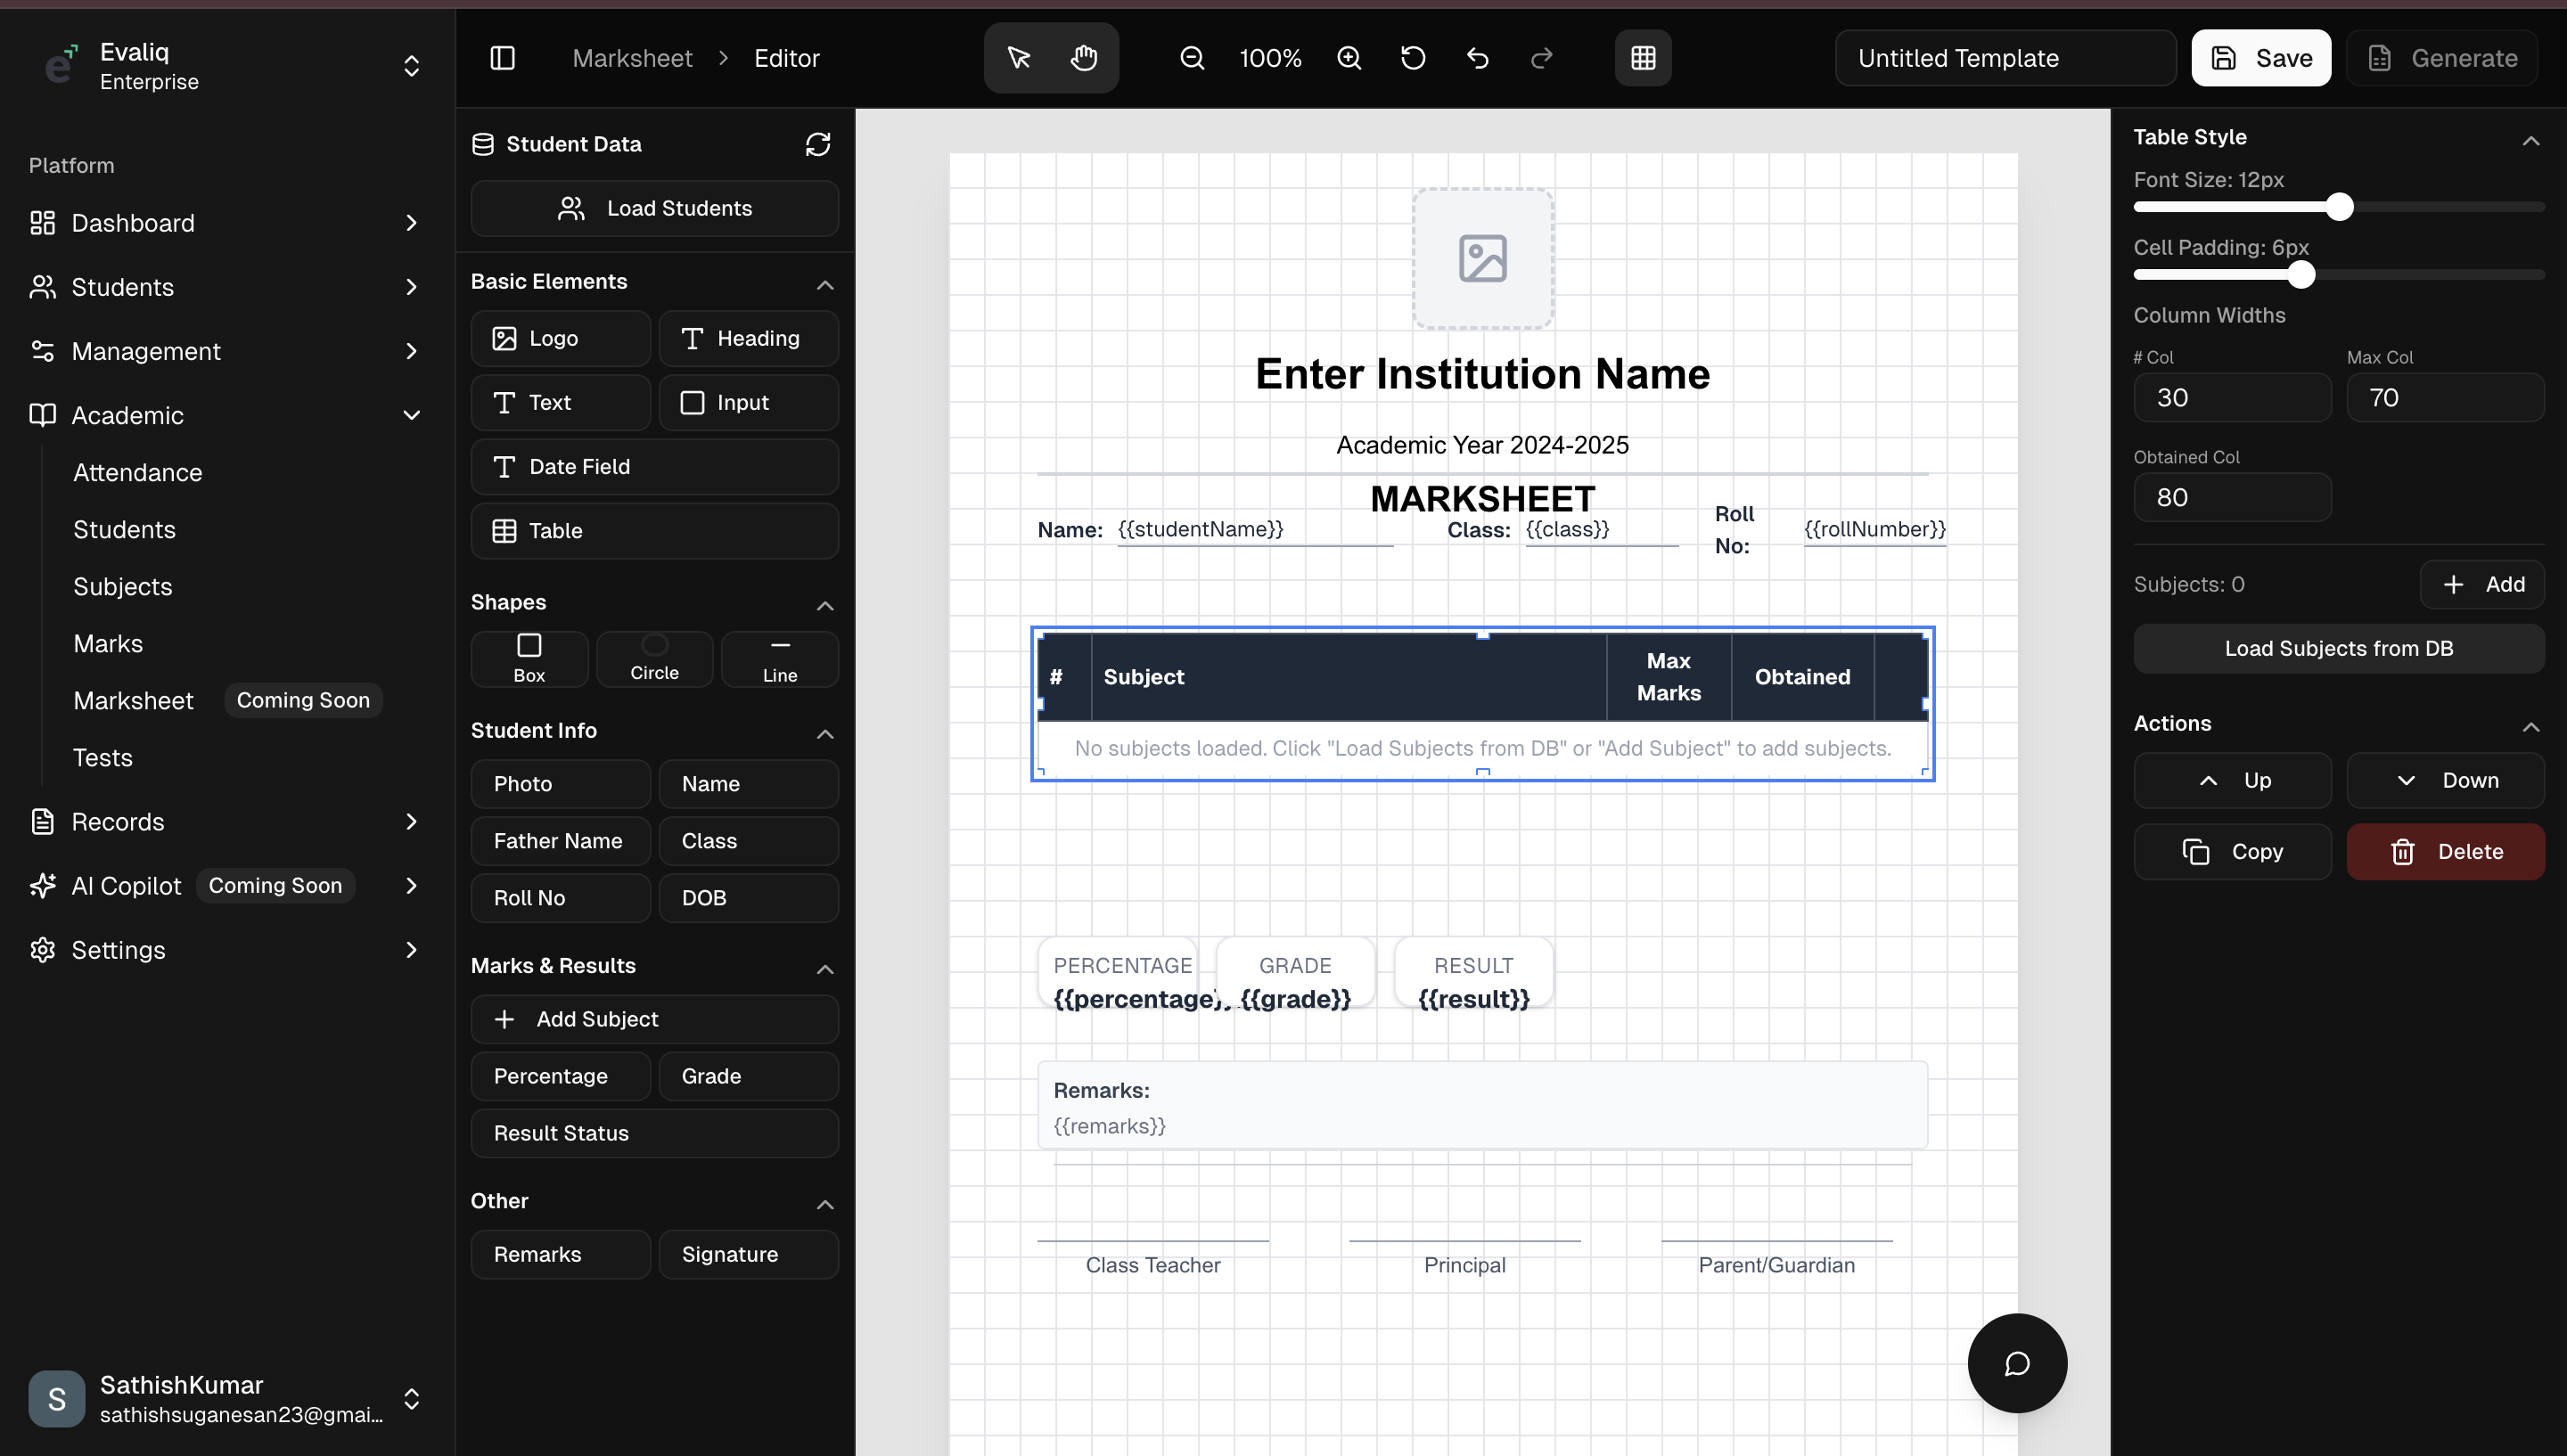The image size is (2567, 1456).
Task: Open Subjects under Academic
Action: [x=123, y=586]
